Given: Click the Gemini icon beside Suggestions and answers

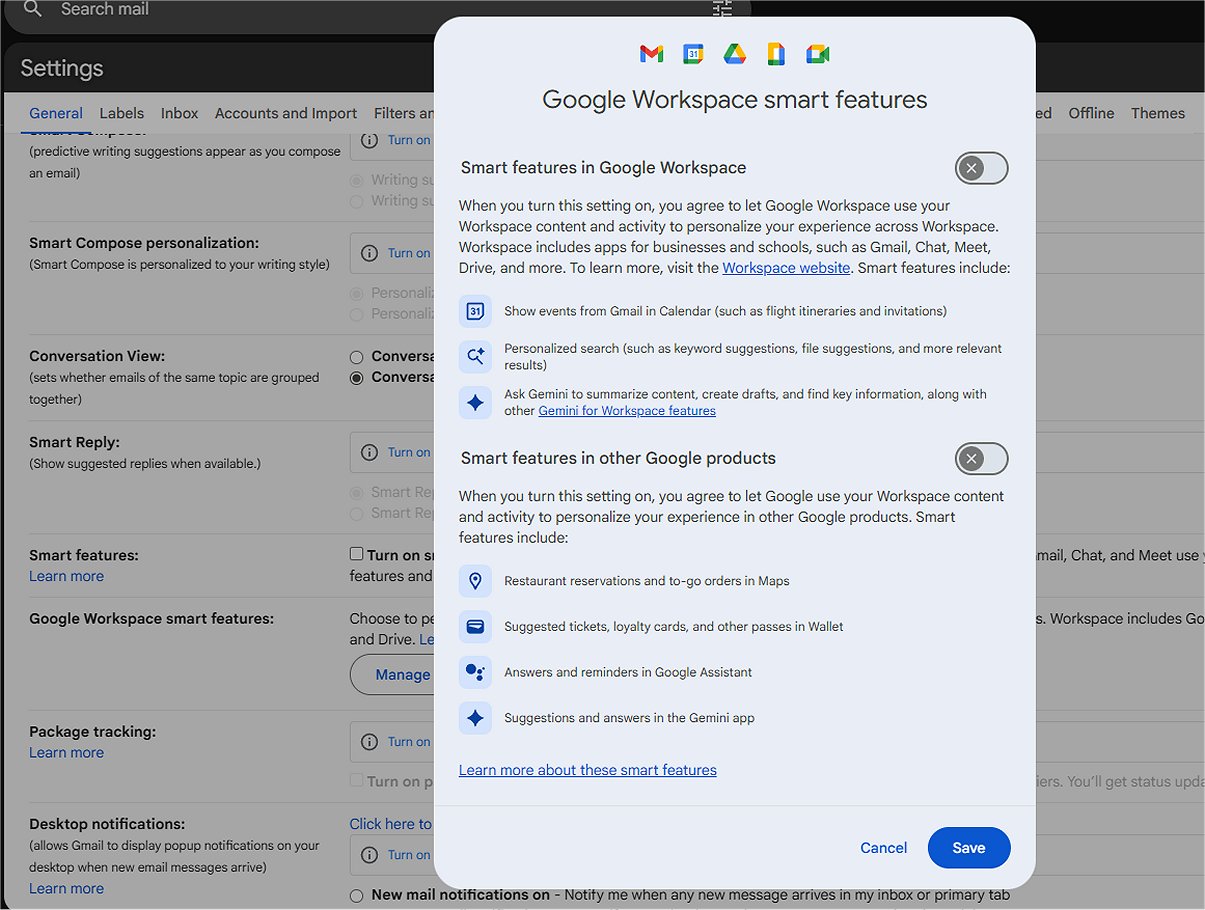Looking at the screenshot, I should coord(475,718).
